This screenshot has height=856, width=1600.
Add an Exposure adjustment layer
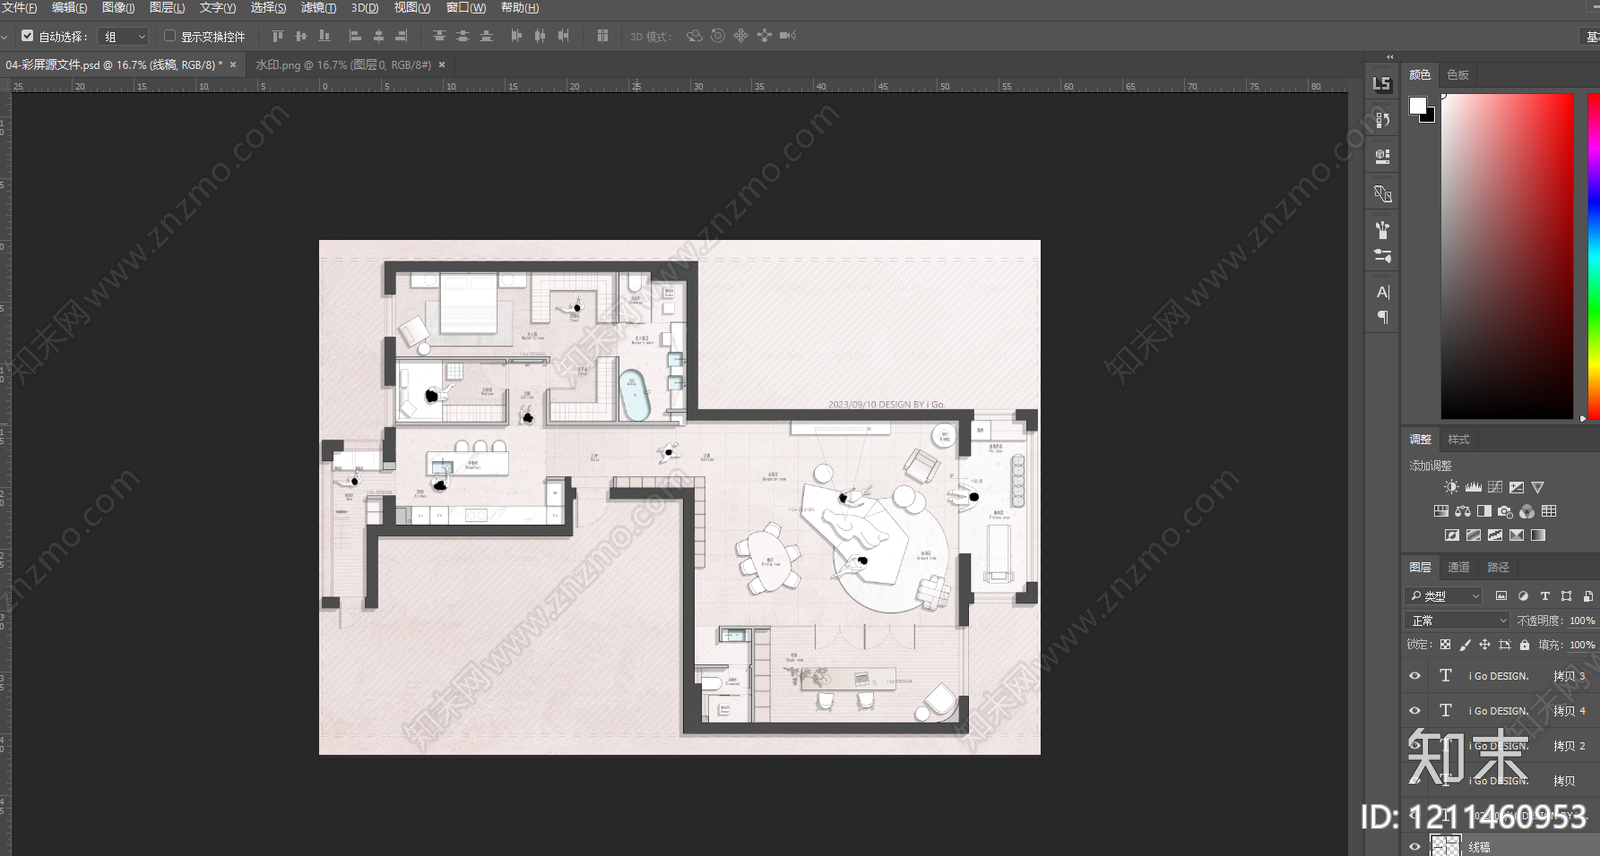1517,487
